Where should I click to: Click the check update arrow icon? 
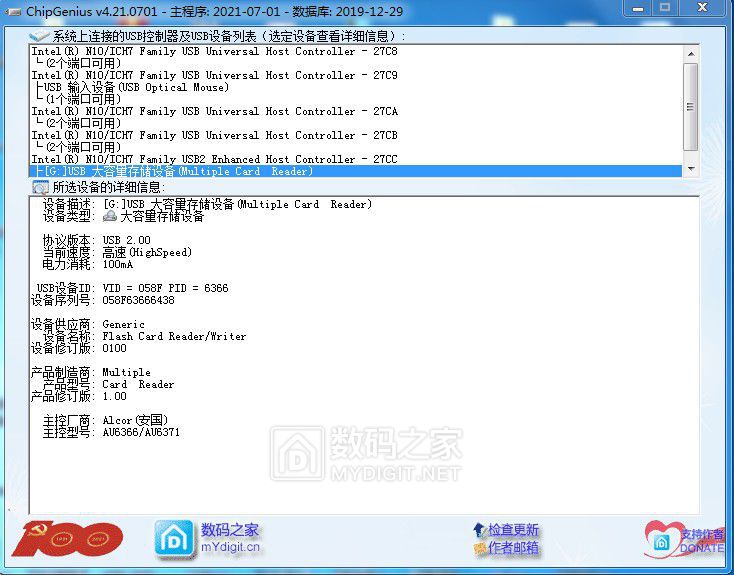[x=479, y=530]
